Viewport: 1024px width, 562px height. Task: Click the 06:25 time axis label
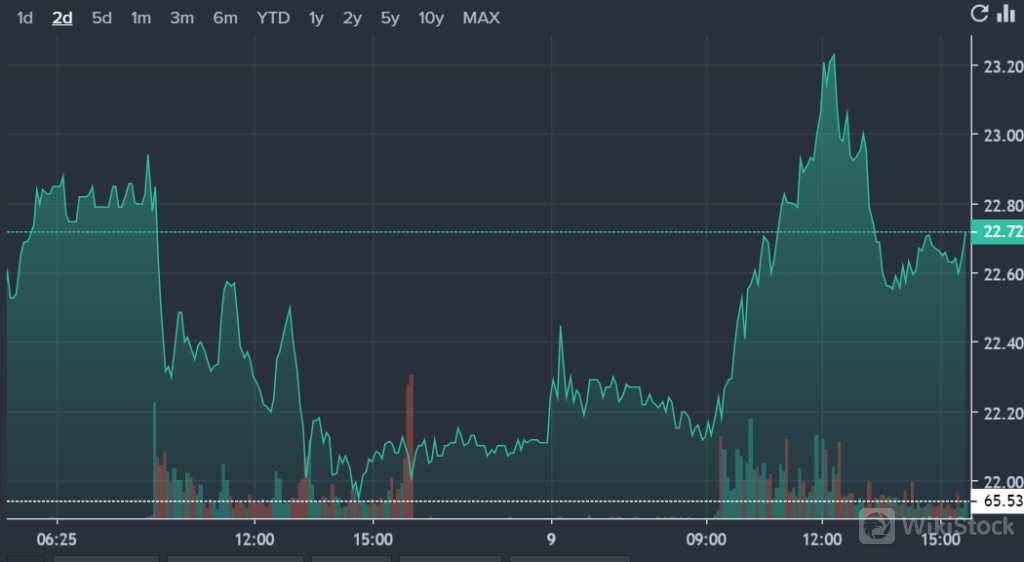click(57, 539)
